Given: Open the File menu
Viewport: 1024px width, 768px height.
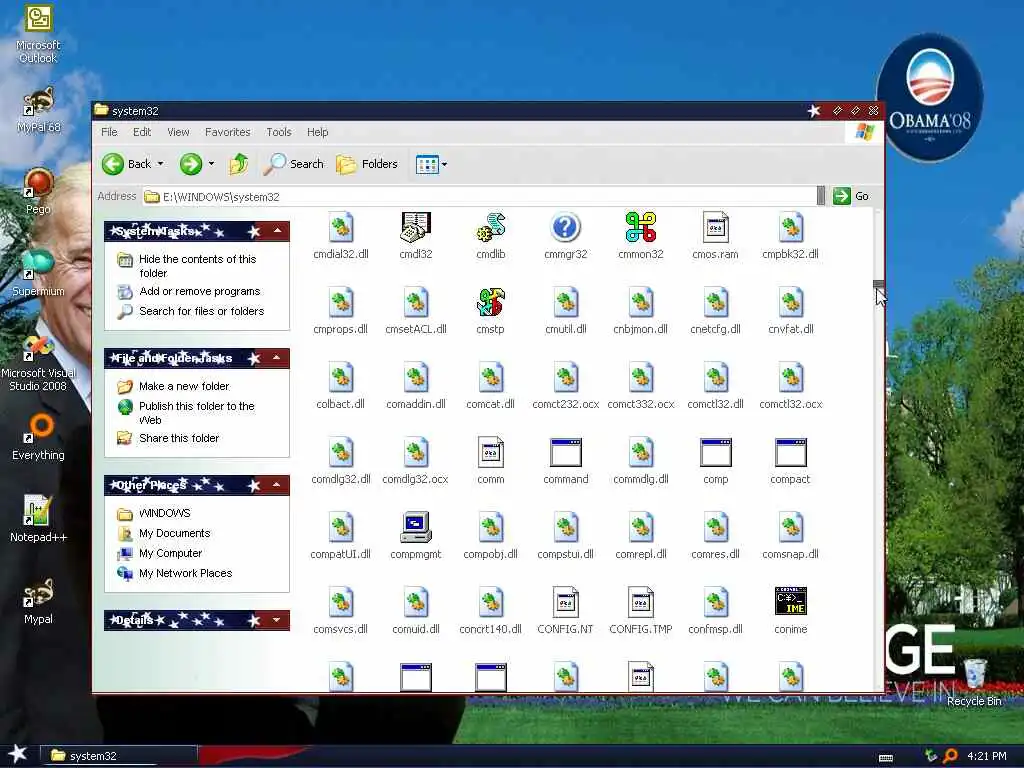Looking at the screenshot, I should [109, 132].
